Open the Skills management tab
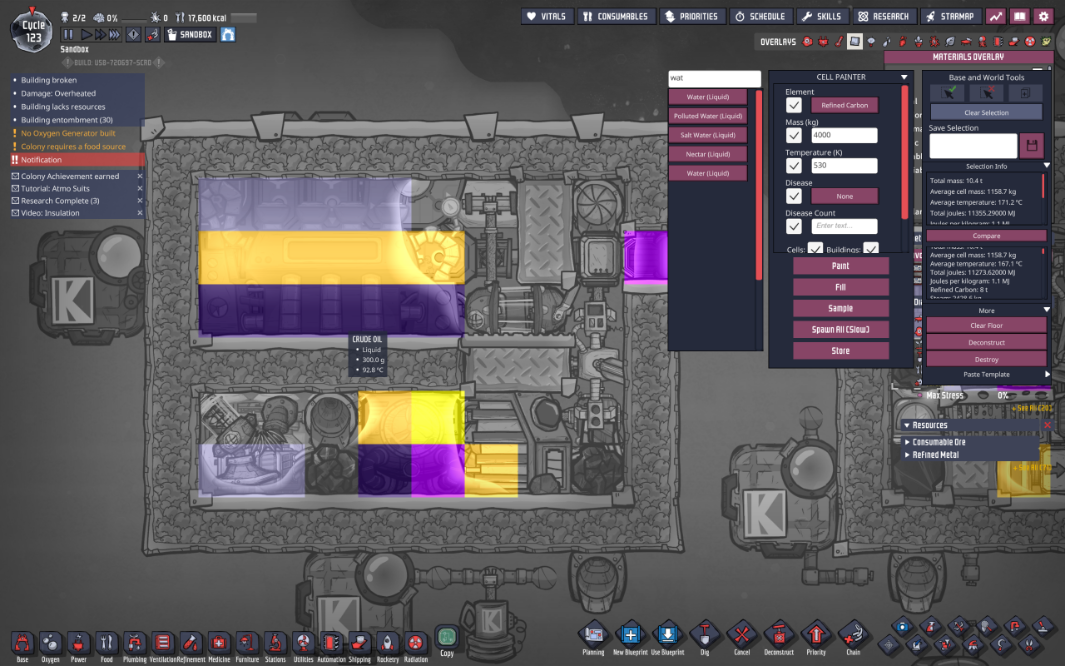The width and height of the screenshot is (1065, 666). tap(822, 16)
